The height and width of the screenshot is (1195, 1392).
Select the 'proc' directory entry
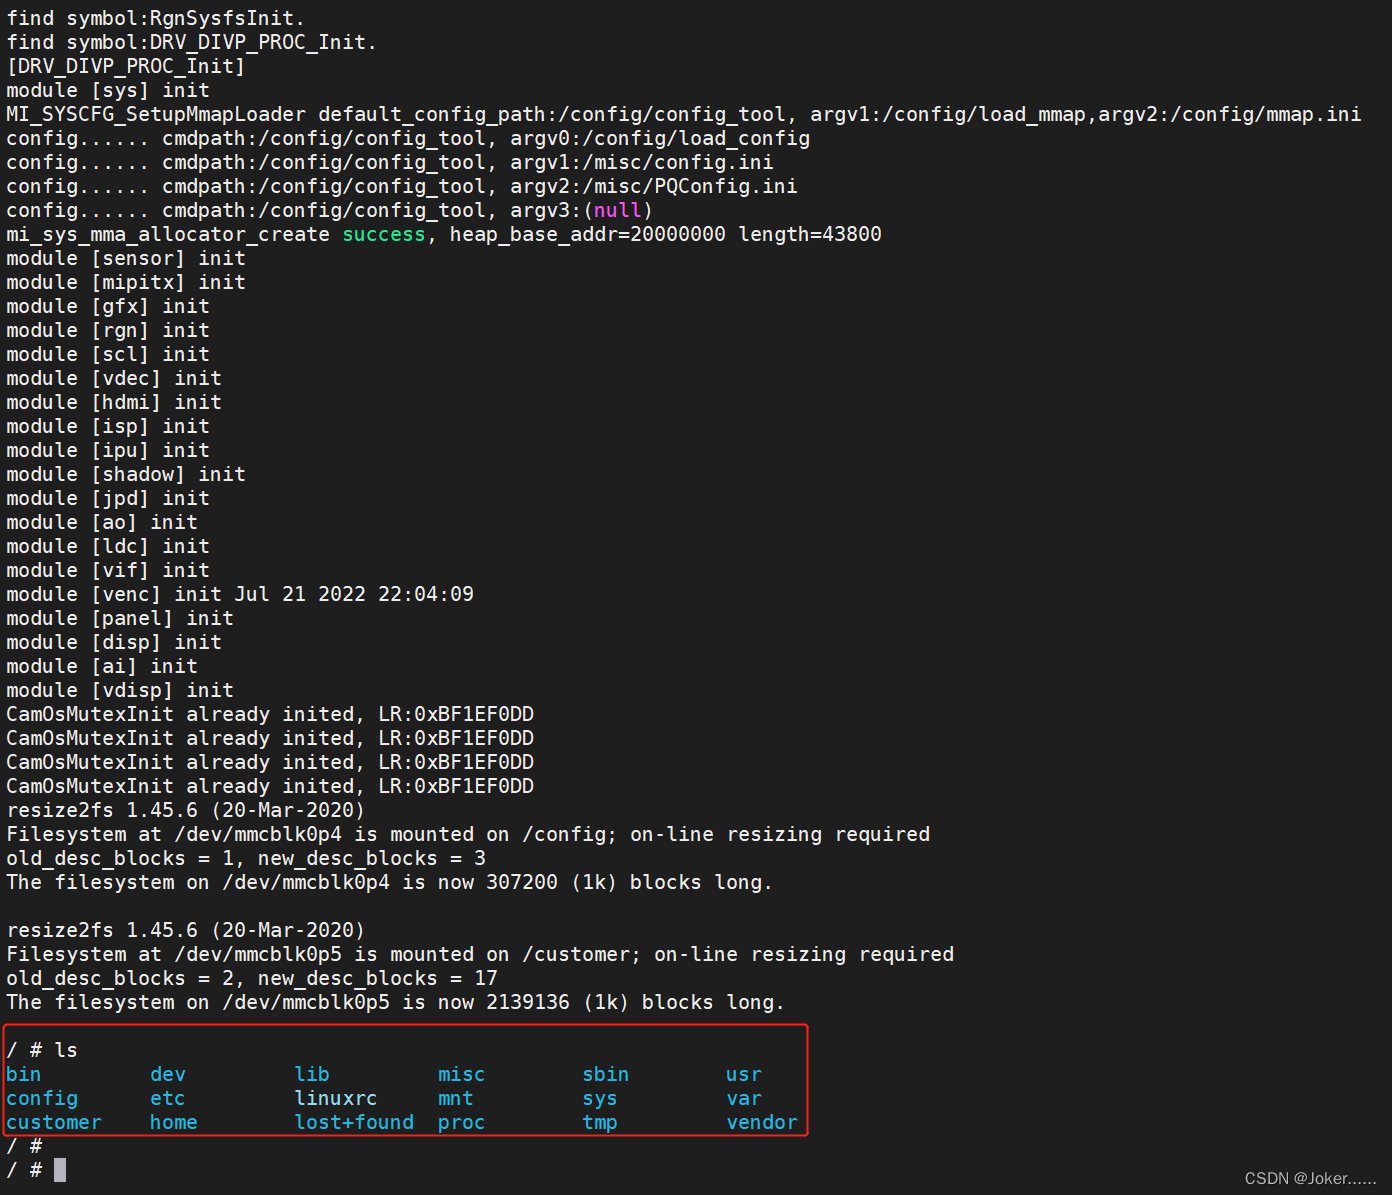tap(462, 1122)
